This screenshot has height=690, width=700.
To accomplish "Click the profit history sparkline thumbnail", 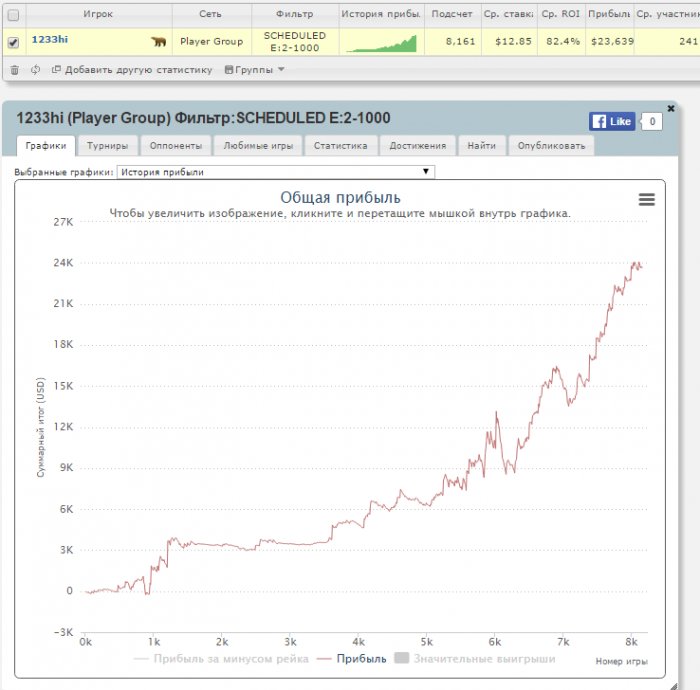I will 382,43.
